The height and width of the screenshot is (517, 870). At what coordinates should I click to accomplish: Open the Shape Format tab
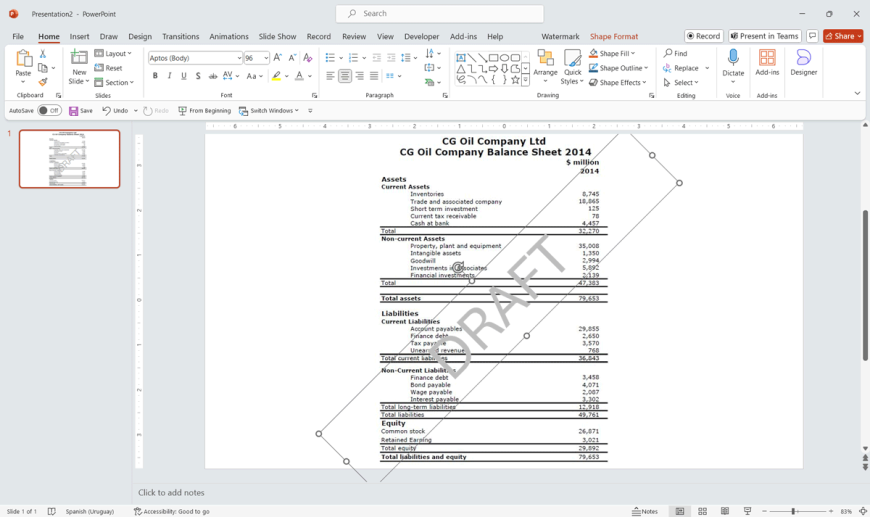614,36
